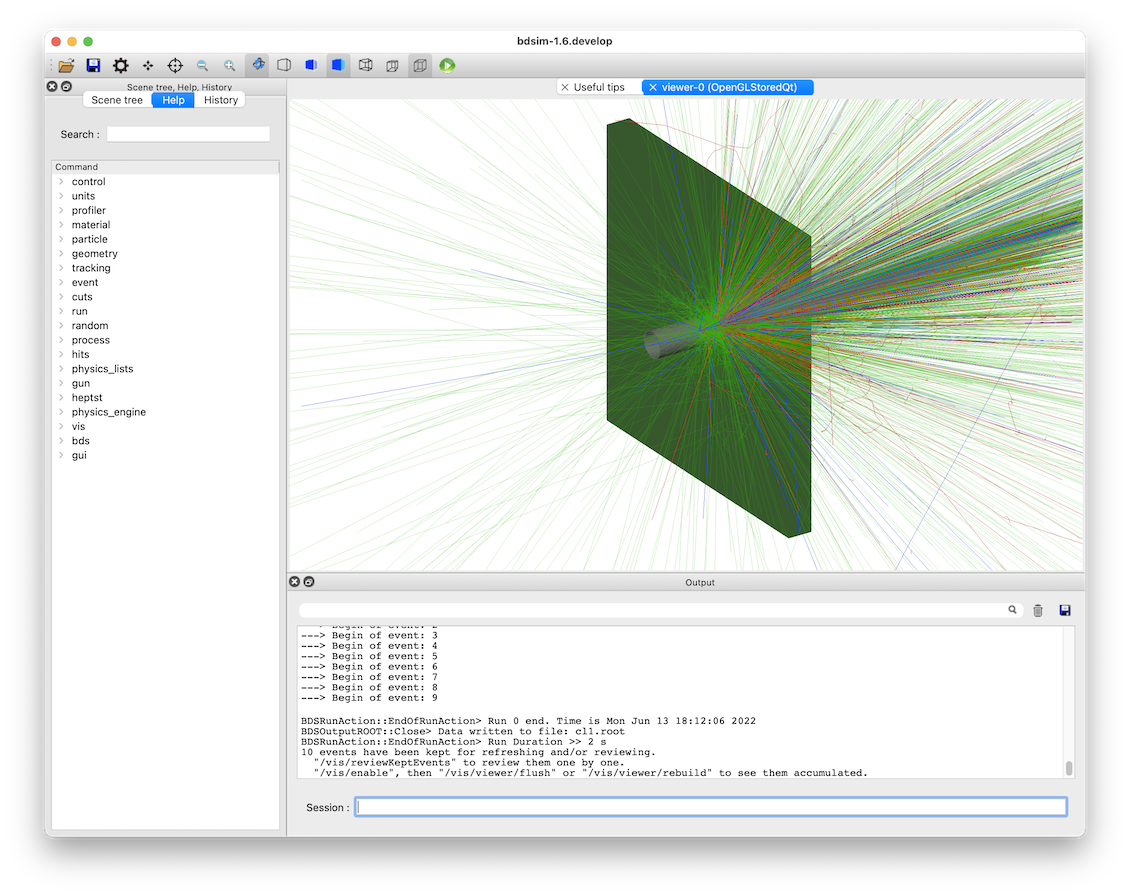Set Perspective projection view

(392, 66)
